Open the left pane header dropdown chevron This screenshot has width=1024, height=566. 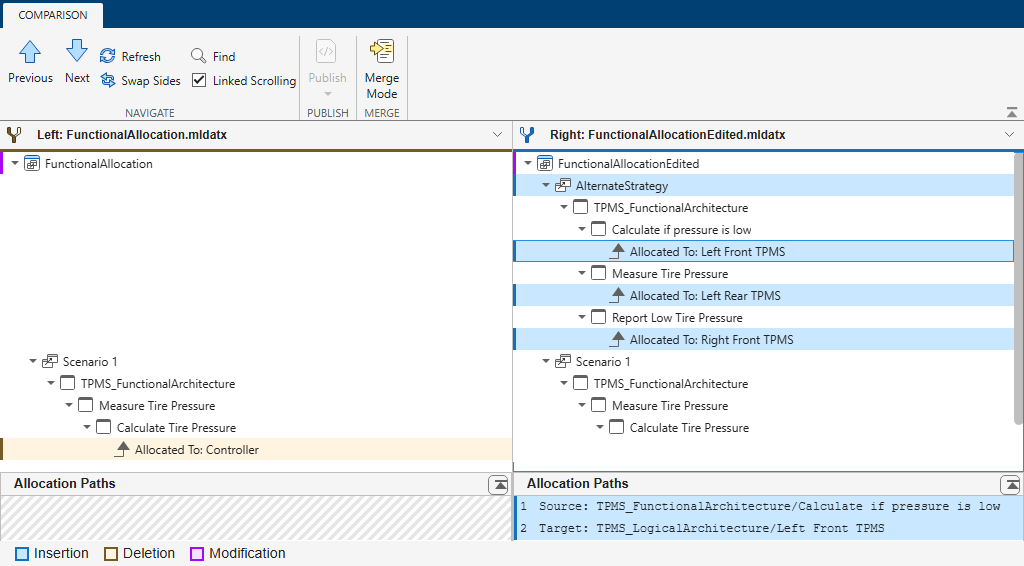coord(497,135)
